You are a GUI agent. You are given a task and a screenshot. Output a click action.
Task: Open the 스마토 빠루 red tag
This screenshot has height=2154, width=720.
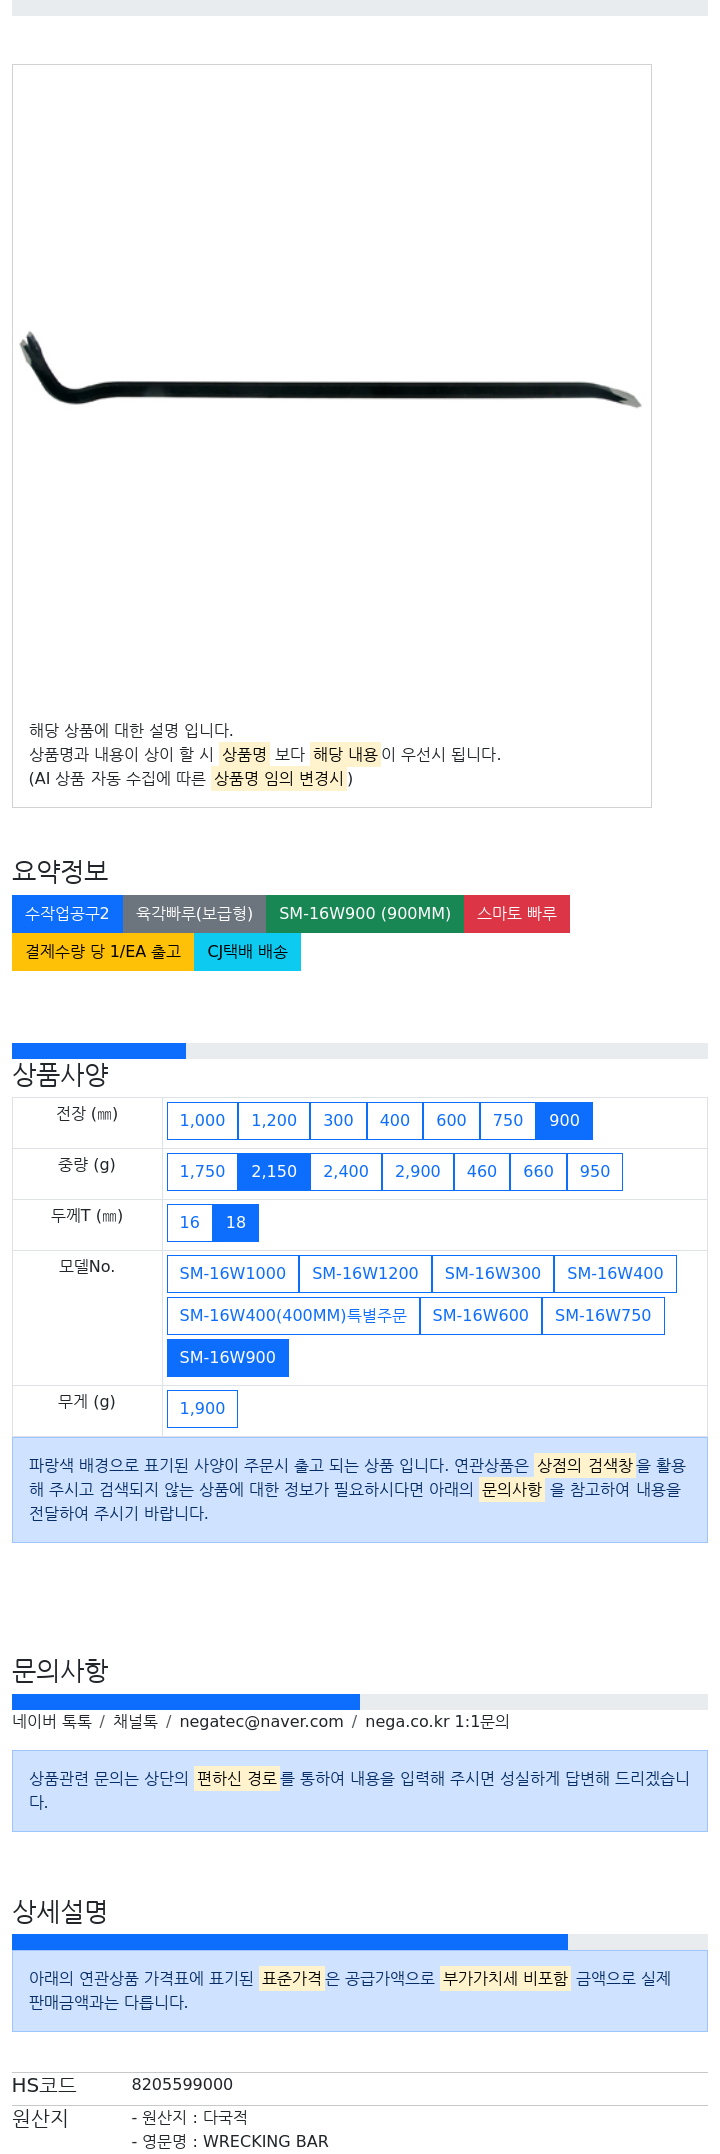(517, 913)
